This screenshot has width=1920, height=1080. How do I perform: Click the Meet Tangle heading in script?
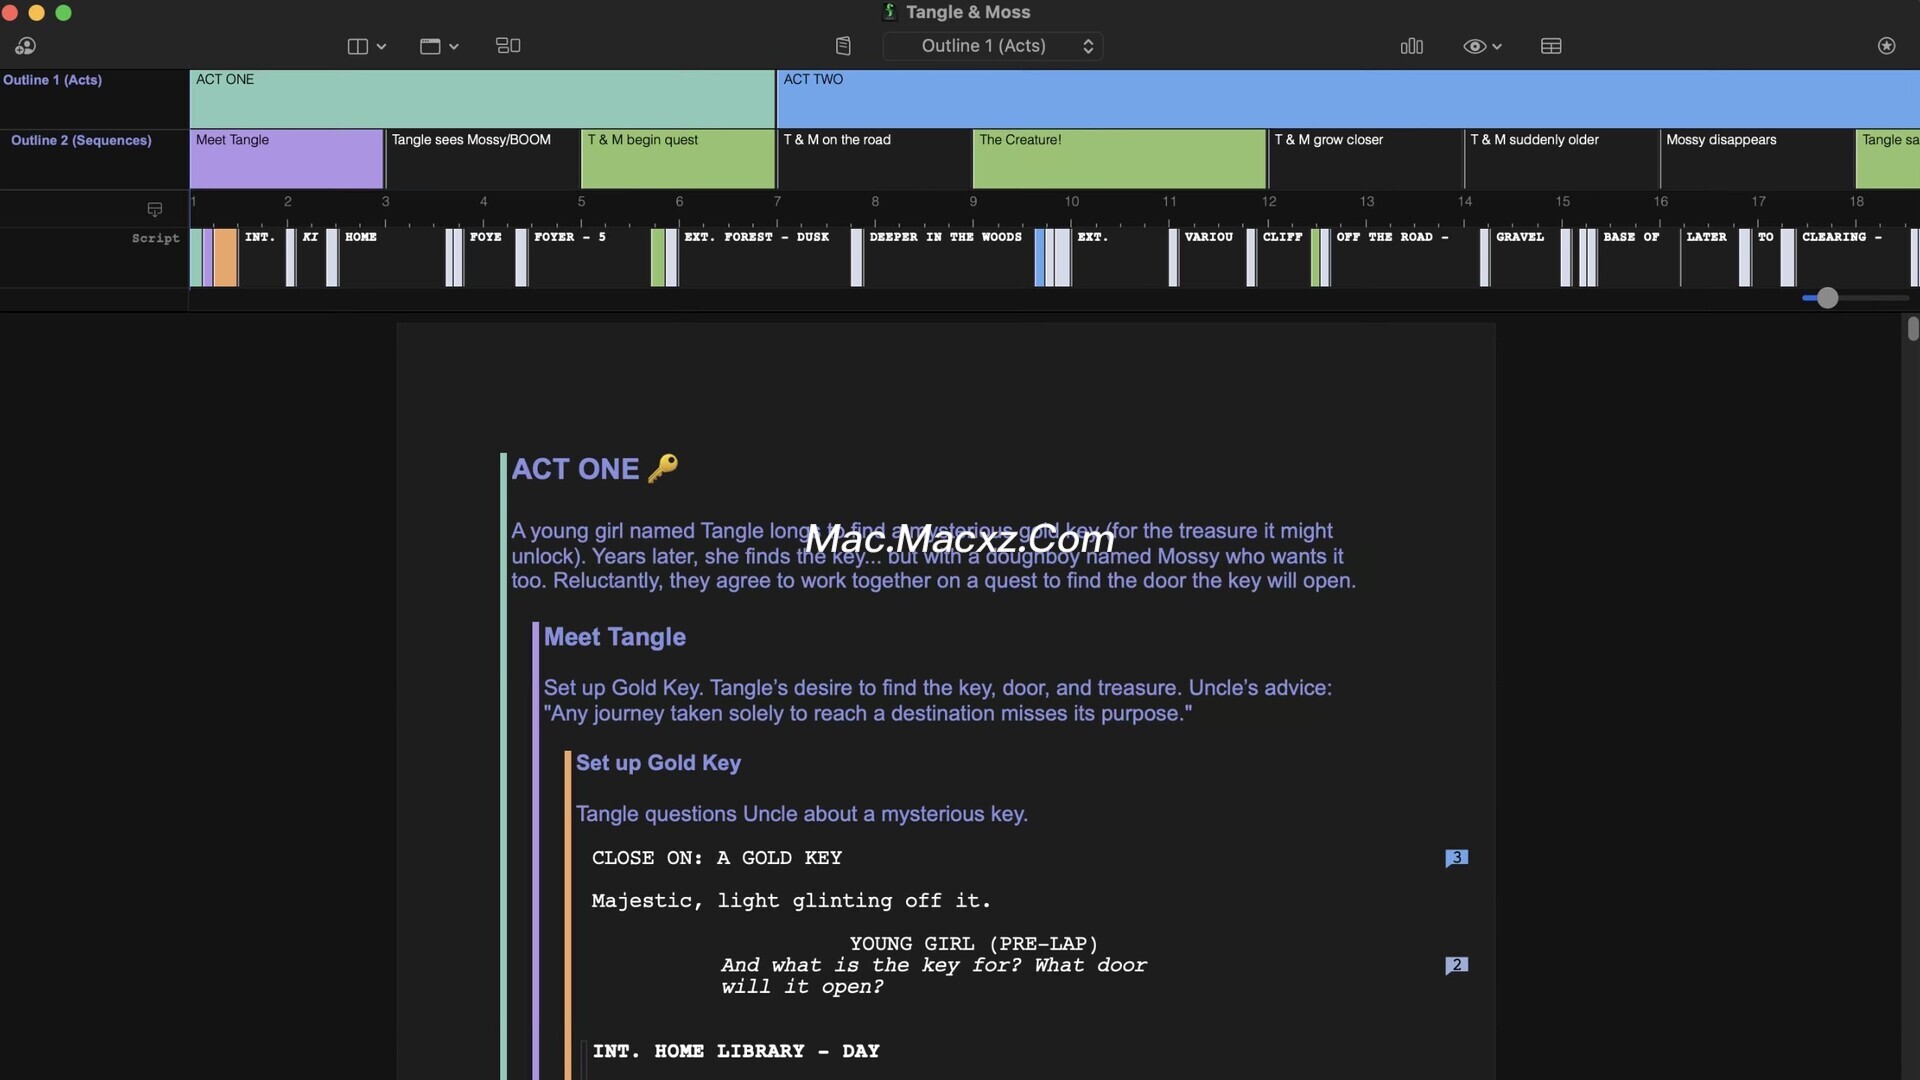click(614, 637)
